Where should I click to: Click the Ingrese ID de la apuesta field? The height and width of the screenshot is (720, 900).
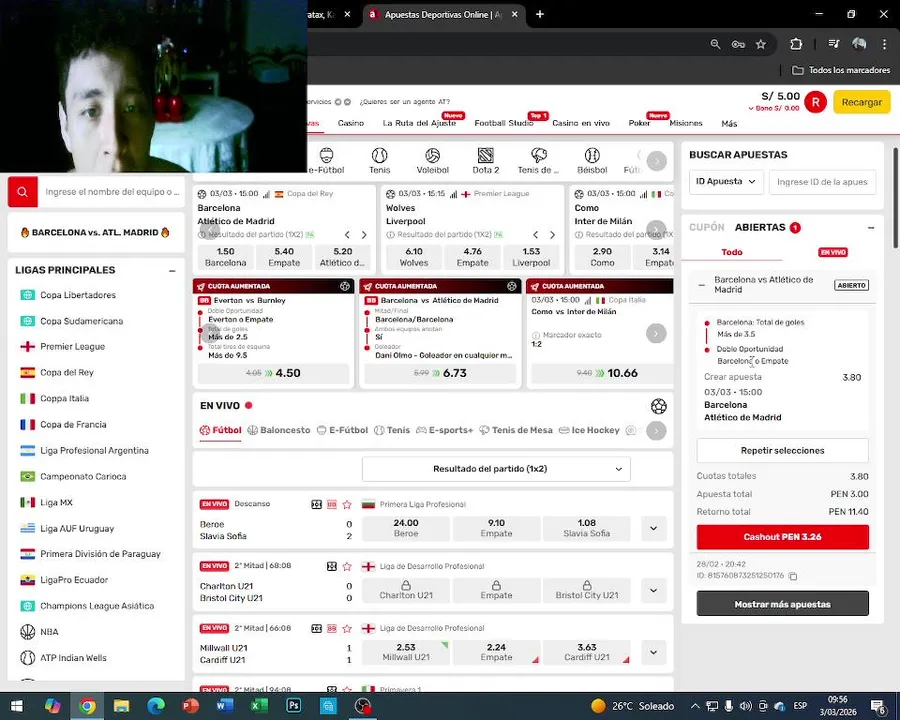click(822, 181)
